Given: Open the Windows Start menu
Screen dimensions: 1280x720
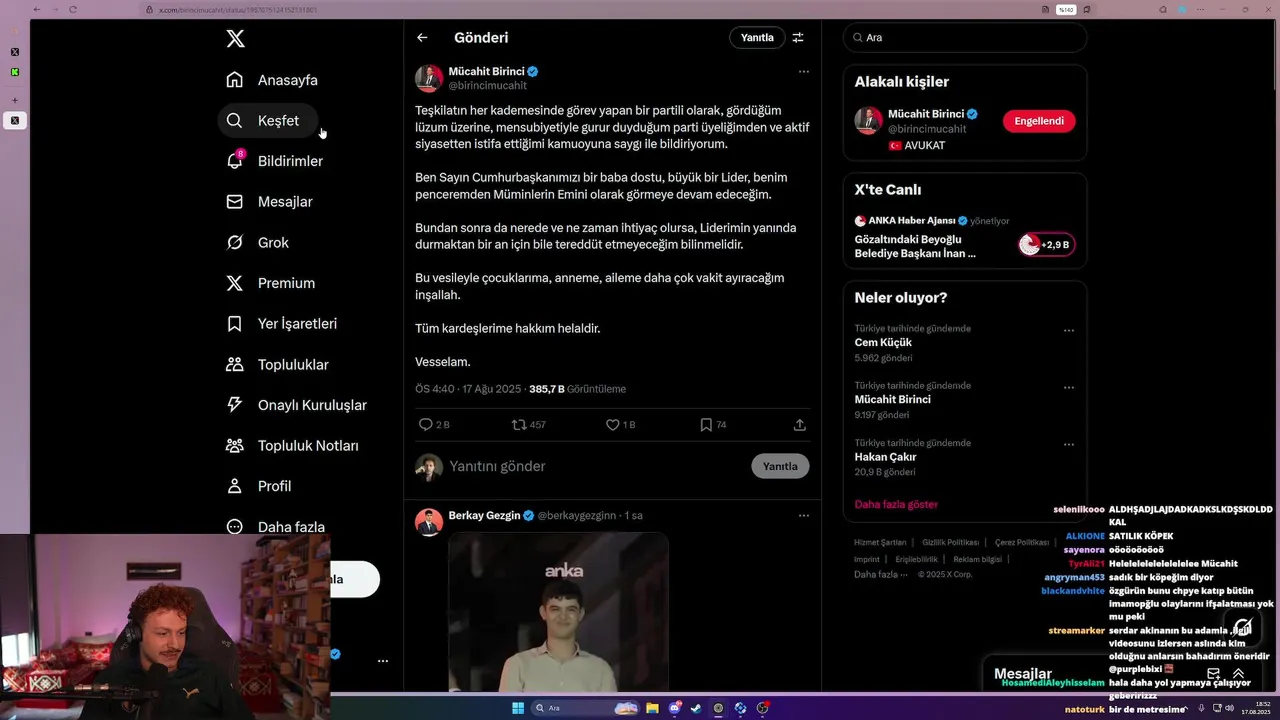Looking at the screenshot, I should pyautogui.click(x=518, y=708).
